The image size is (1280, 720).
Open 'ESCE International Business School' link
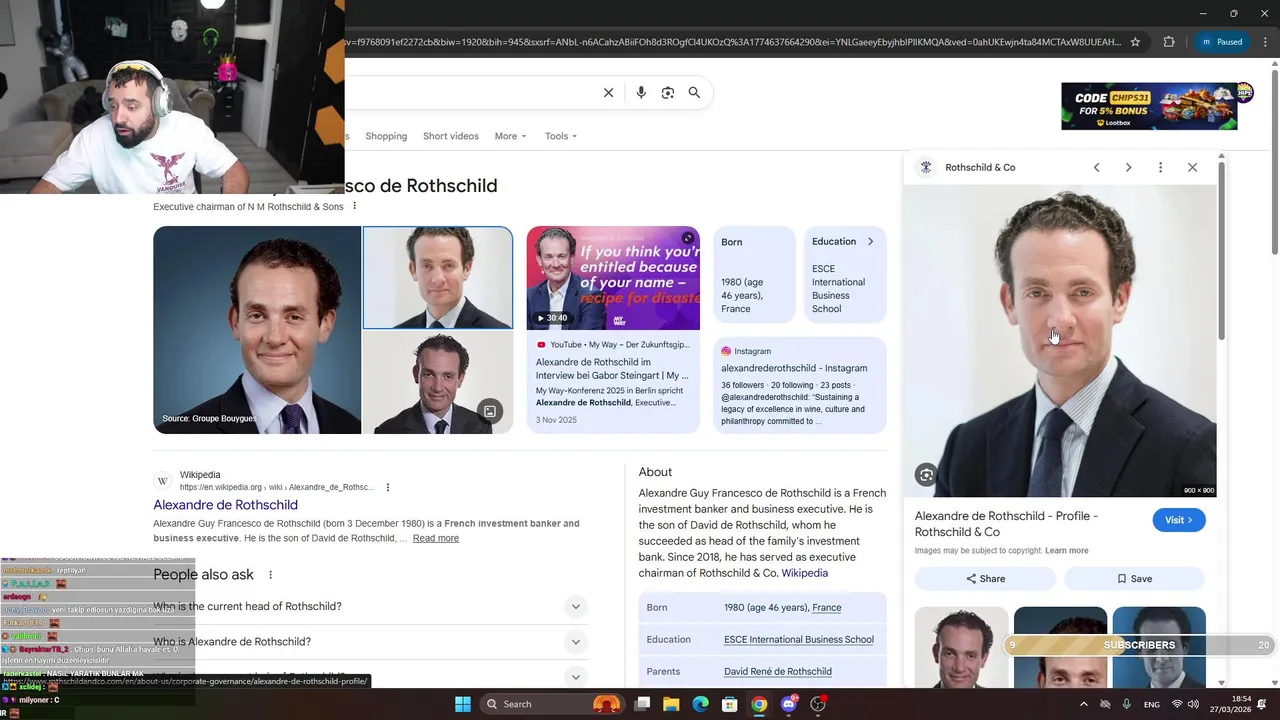[x=798, y=640]
